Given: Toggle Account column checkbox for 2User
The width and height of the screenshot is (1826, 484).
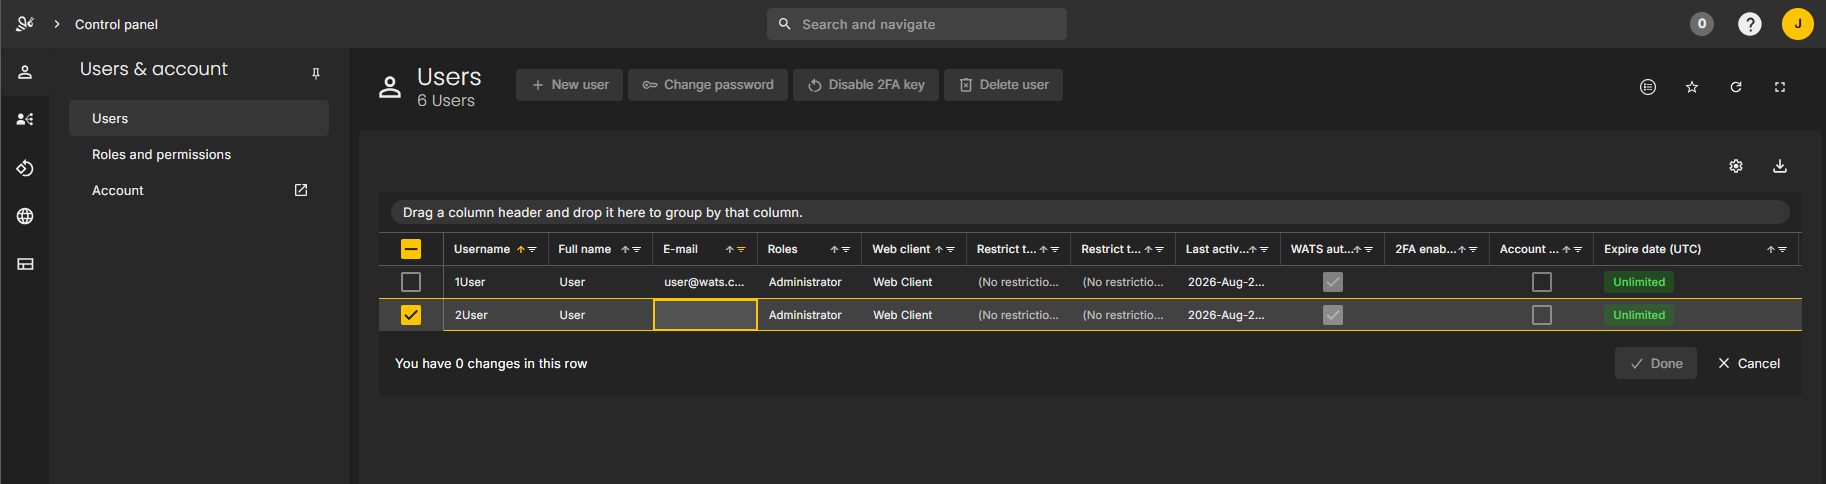Looking at the screenshot, I should (1542, 315).
